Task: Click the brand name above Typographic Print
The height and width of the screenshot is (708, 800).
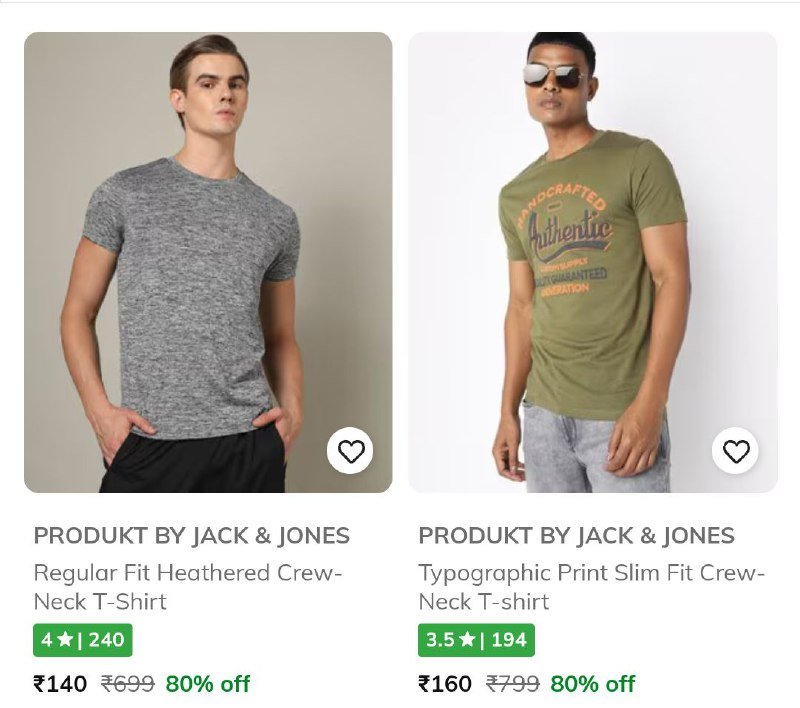Action: 576,535
